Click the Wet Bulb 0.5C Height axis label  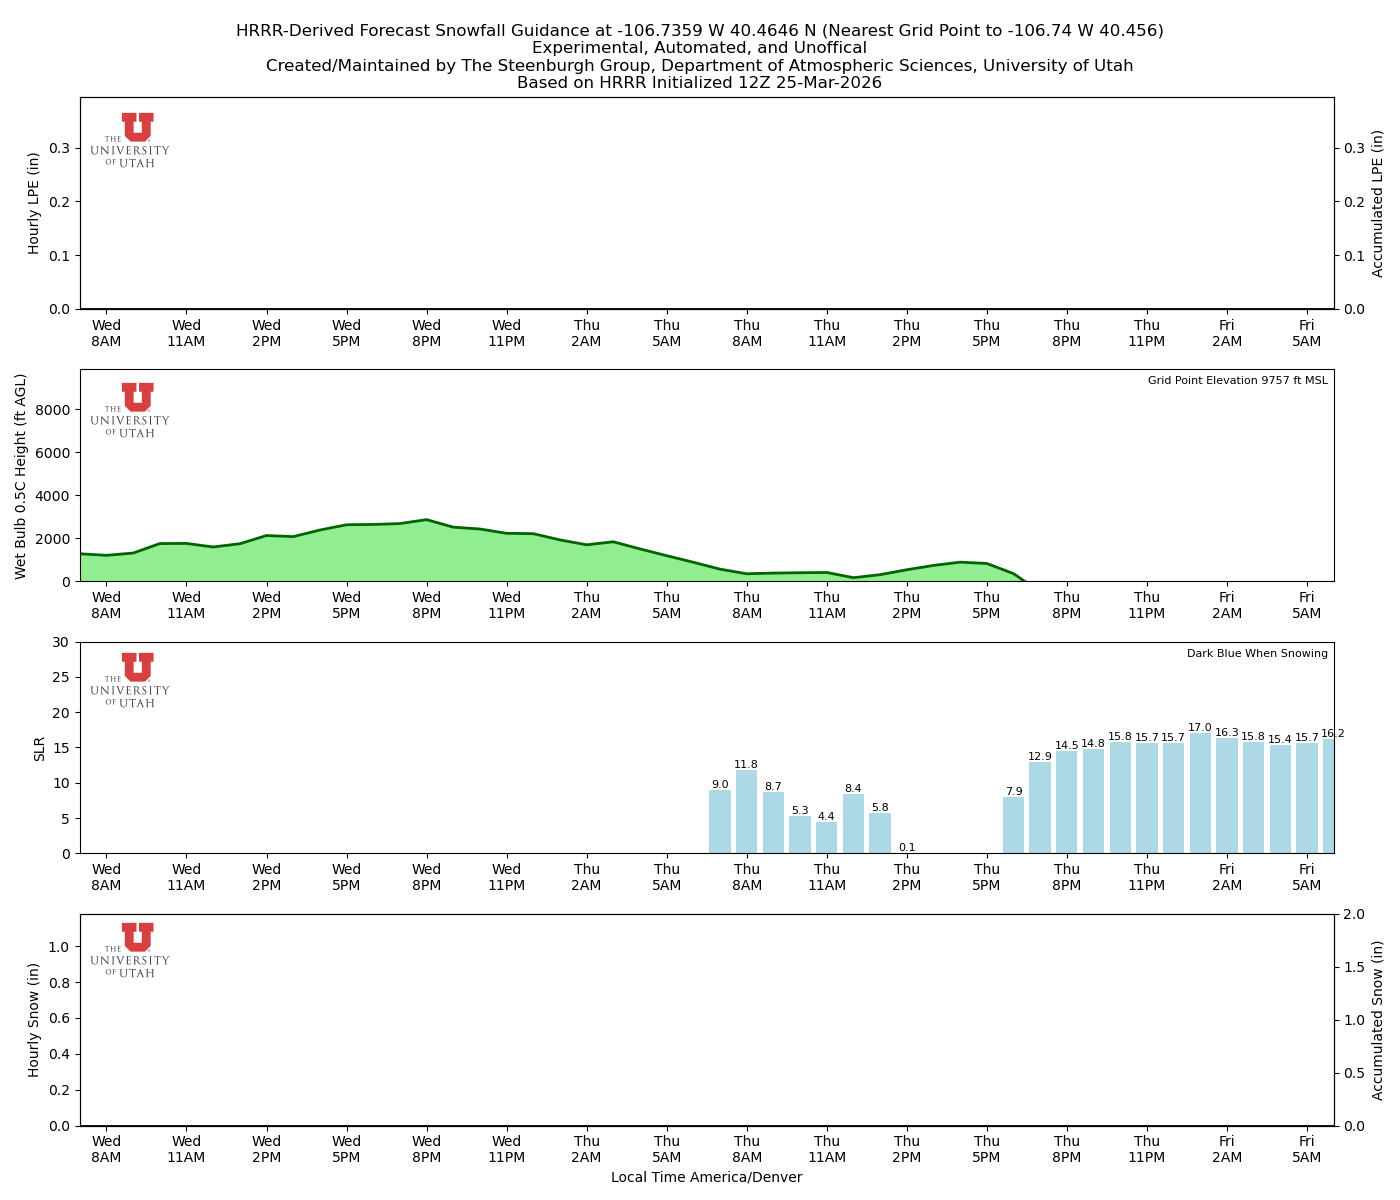[x=21, y=476]
